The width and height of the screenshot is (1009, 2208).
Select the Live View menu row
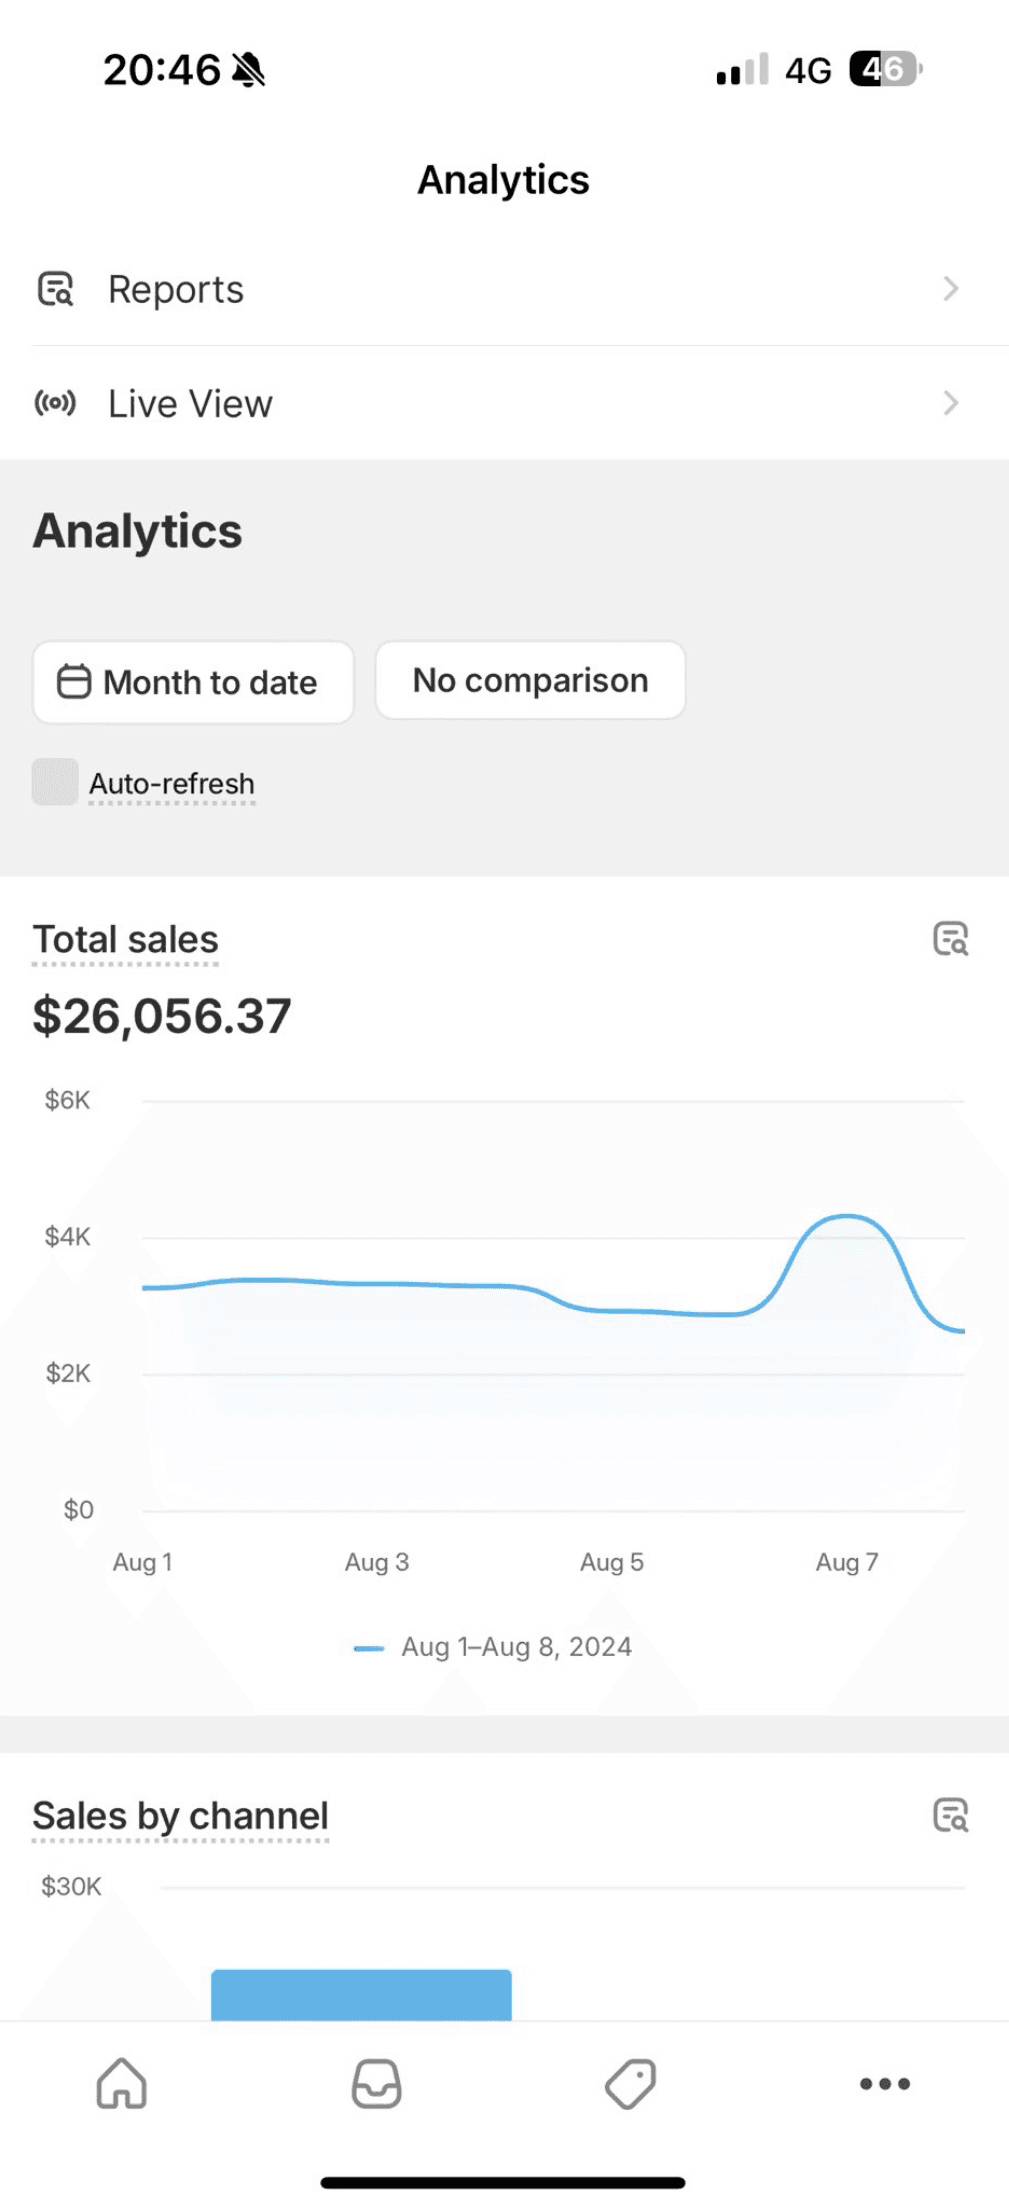(504, 403)
